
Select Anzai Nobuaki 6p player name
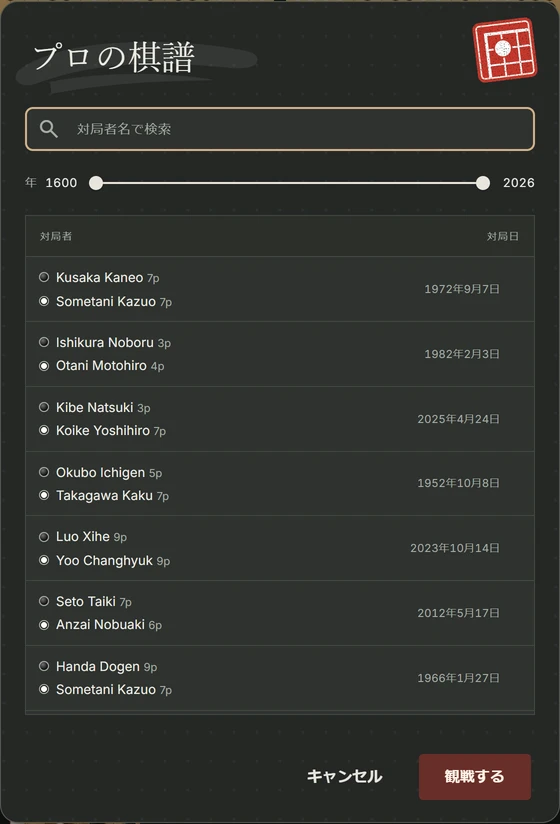[x=109, y=625]
